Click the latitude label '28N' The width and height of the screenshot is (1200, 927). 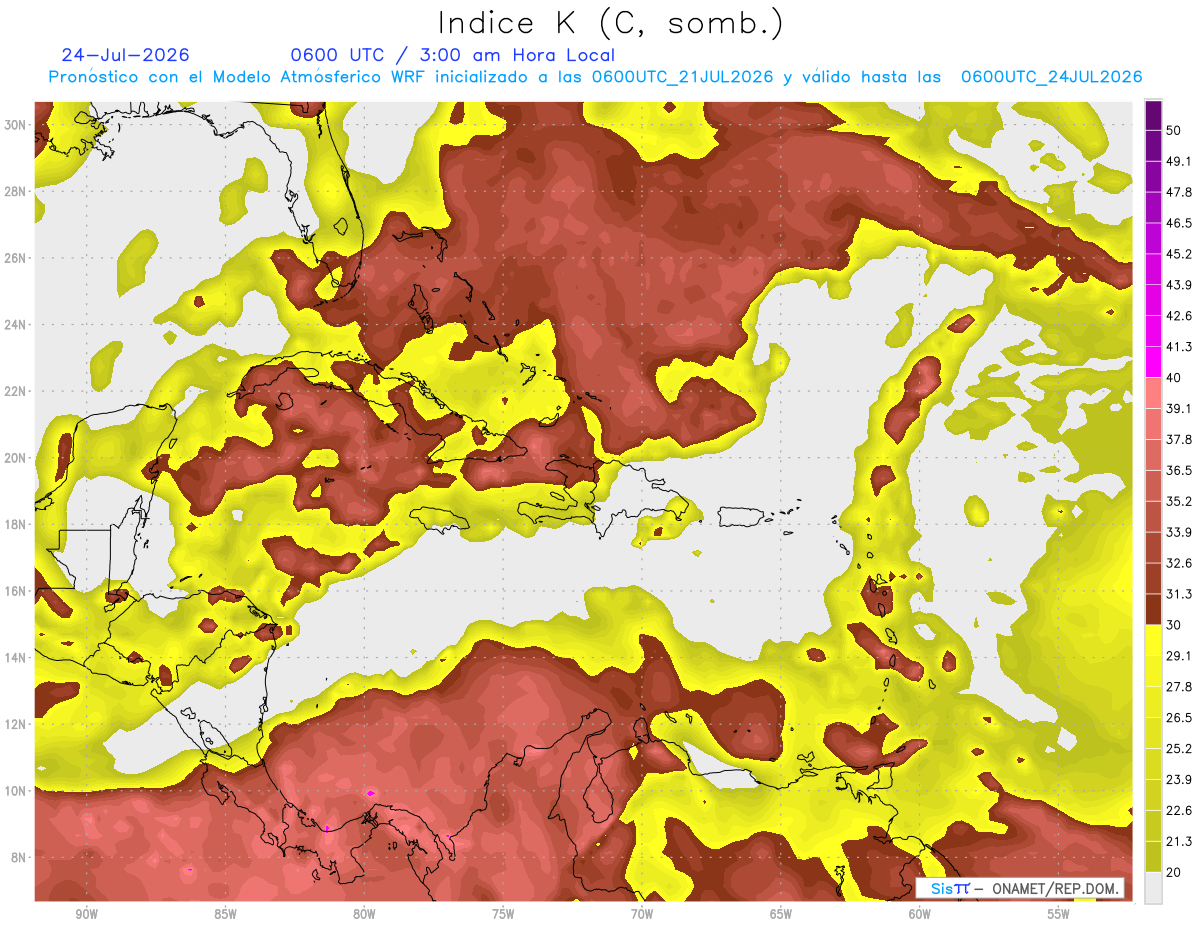click(15, 191)
